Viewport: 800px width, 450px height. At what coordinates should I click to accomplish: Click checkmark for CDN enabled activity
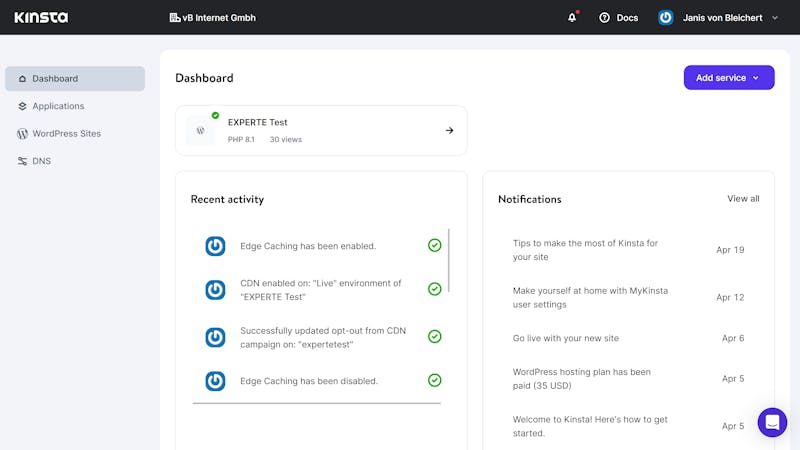pyautogui.click(x=435, y=289)
